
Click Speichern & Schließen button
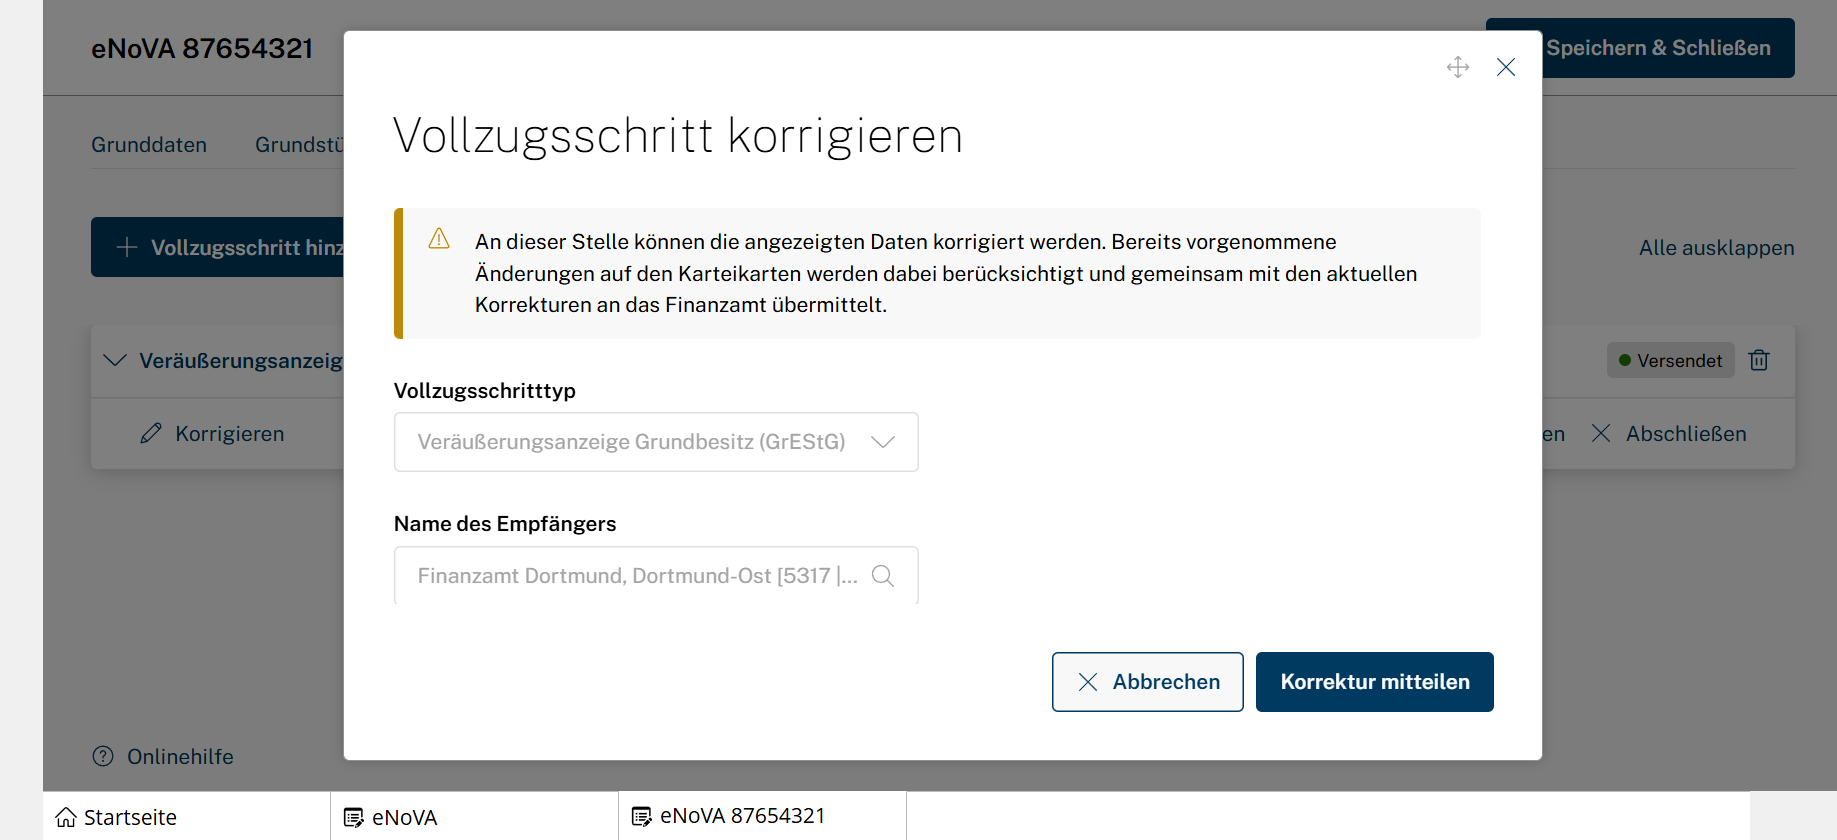click(x=1657, y=48)
